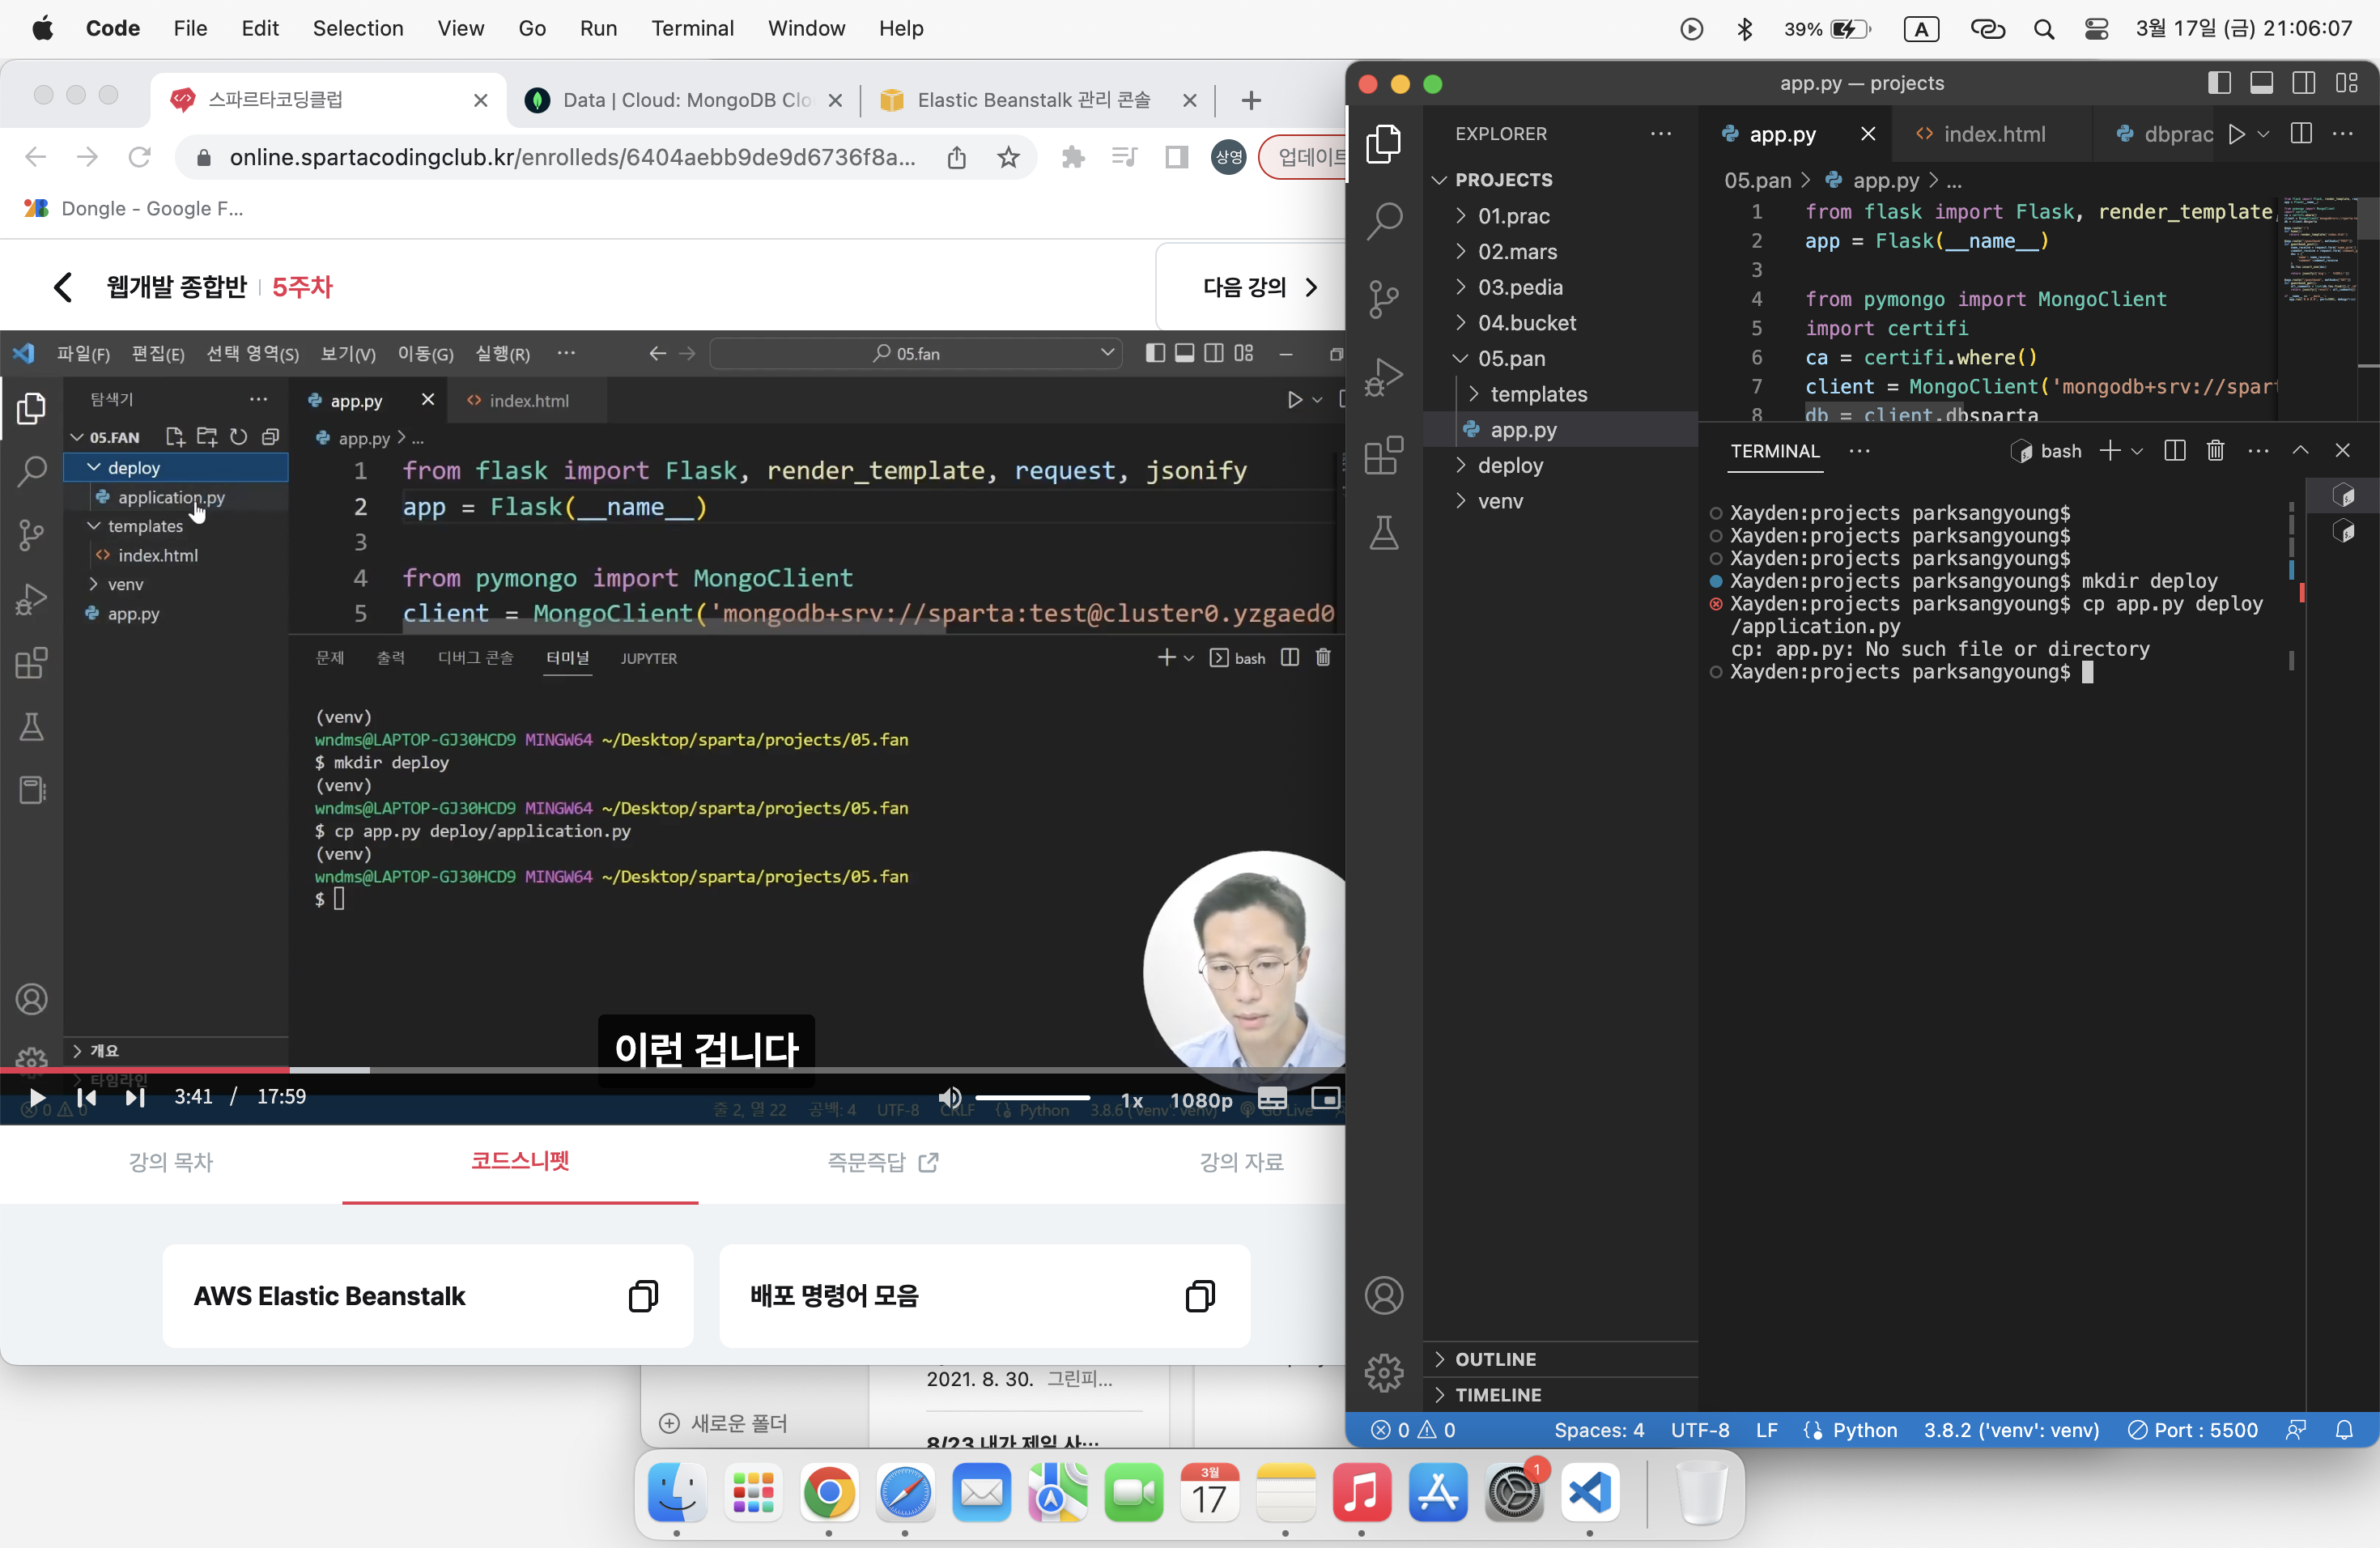Split the editor right in projects window
The image size is (2380, 1548).
click(x=2301, y=134)
